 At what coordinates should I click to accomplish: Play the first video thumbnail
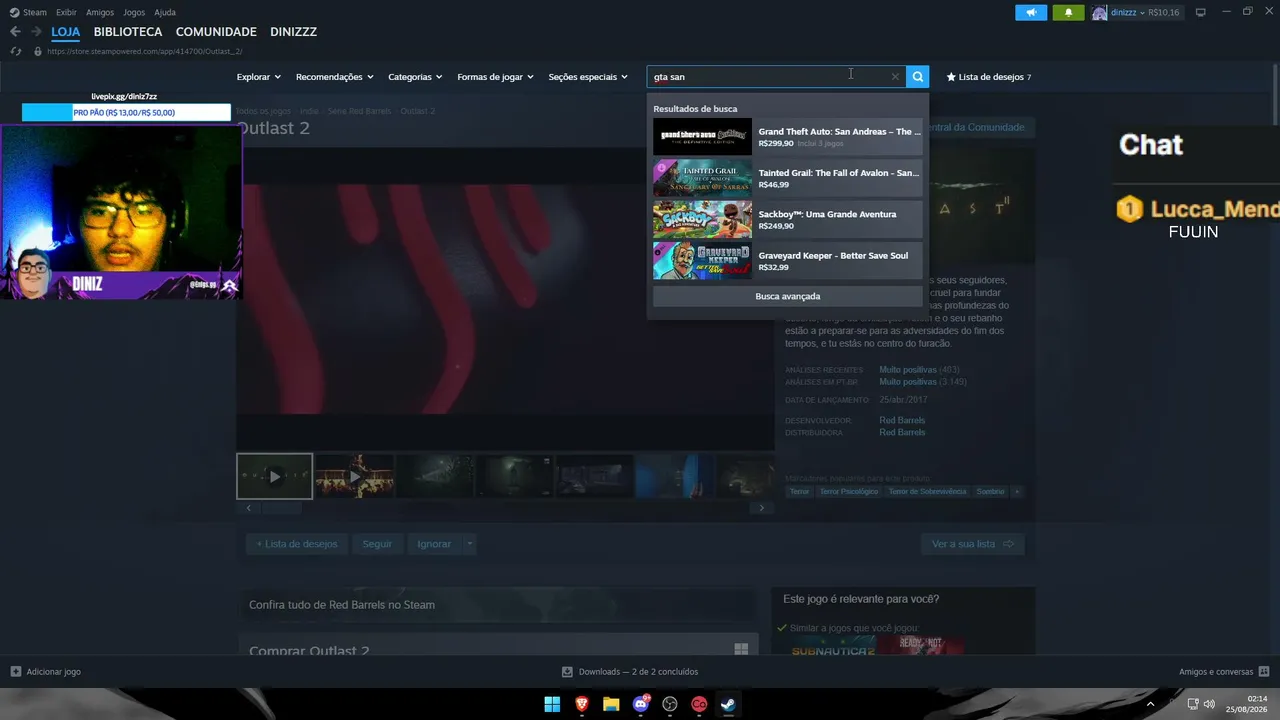274,476
